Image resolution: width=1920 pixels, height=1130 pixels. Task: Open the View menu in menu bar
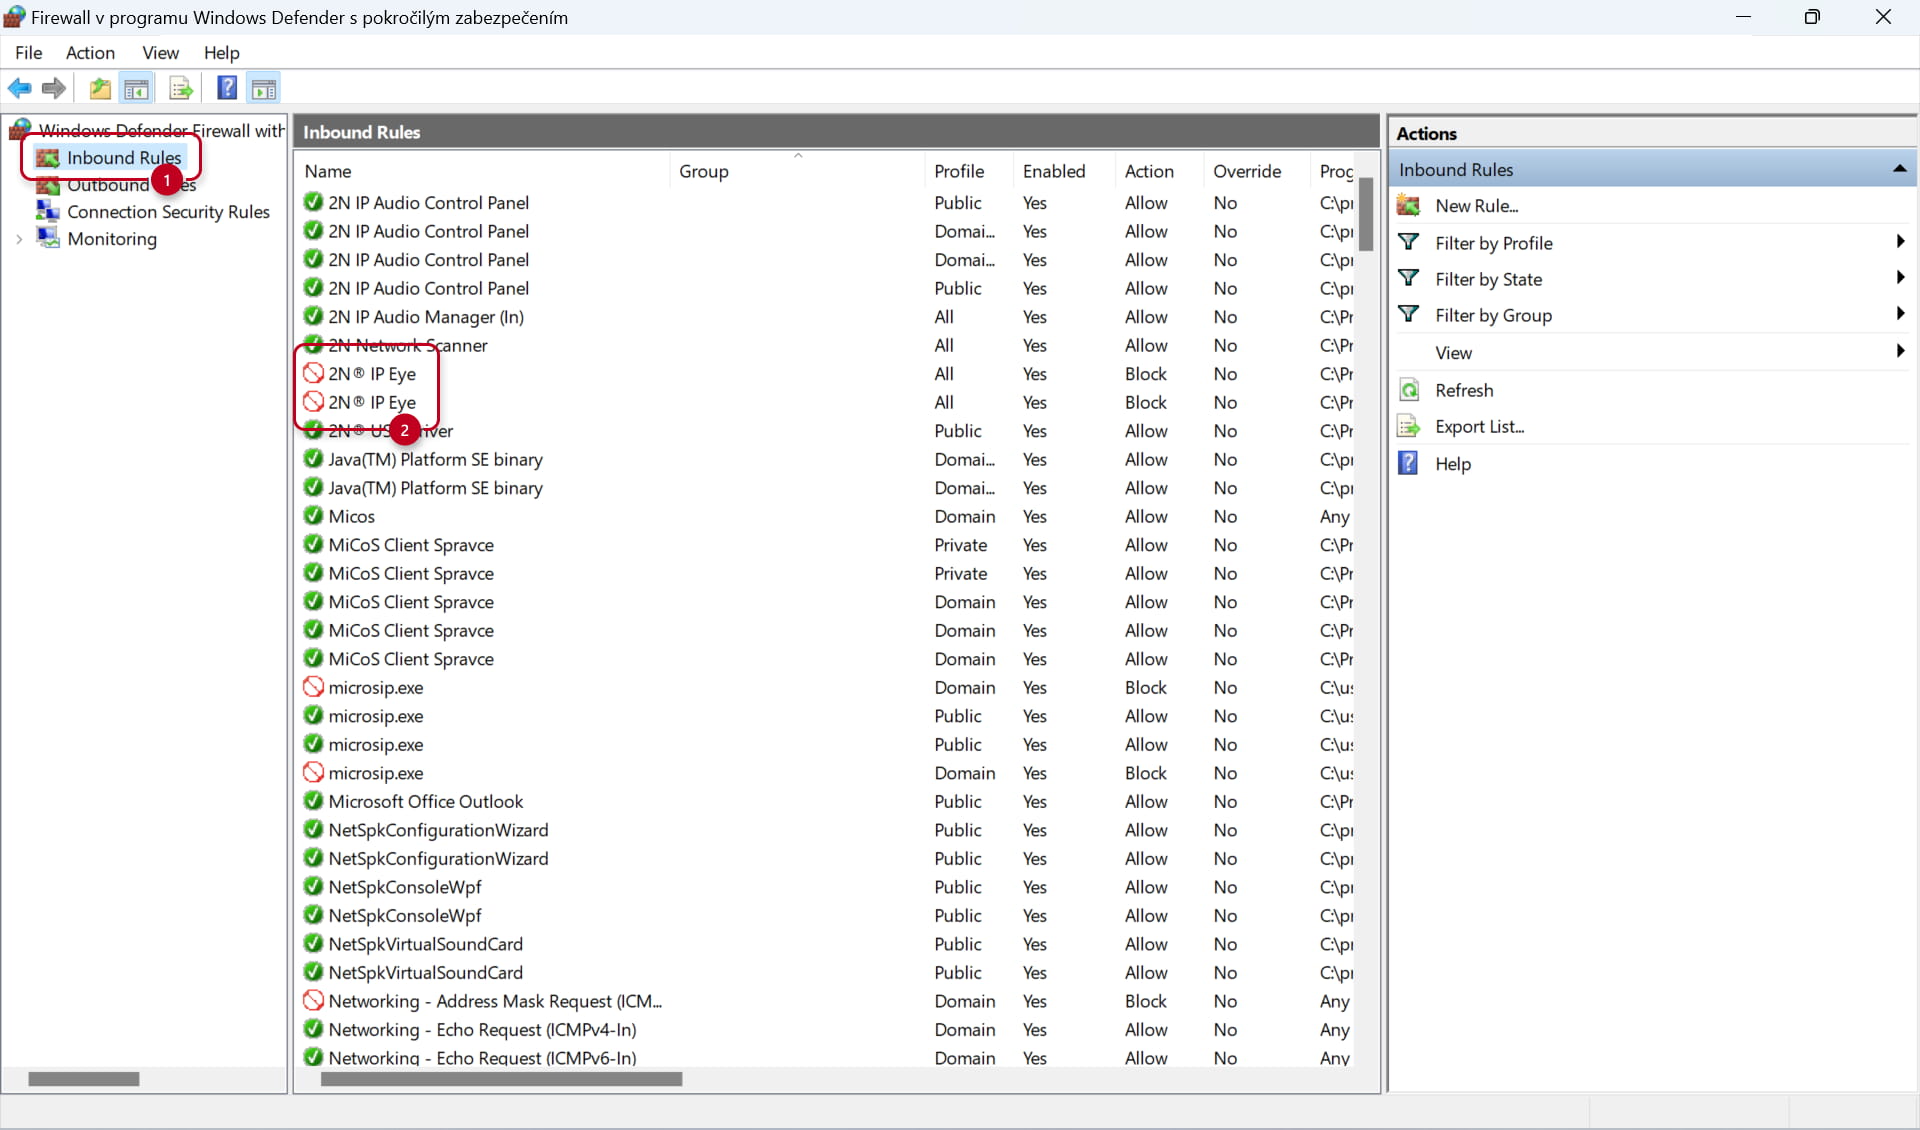tap(160, 53)
